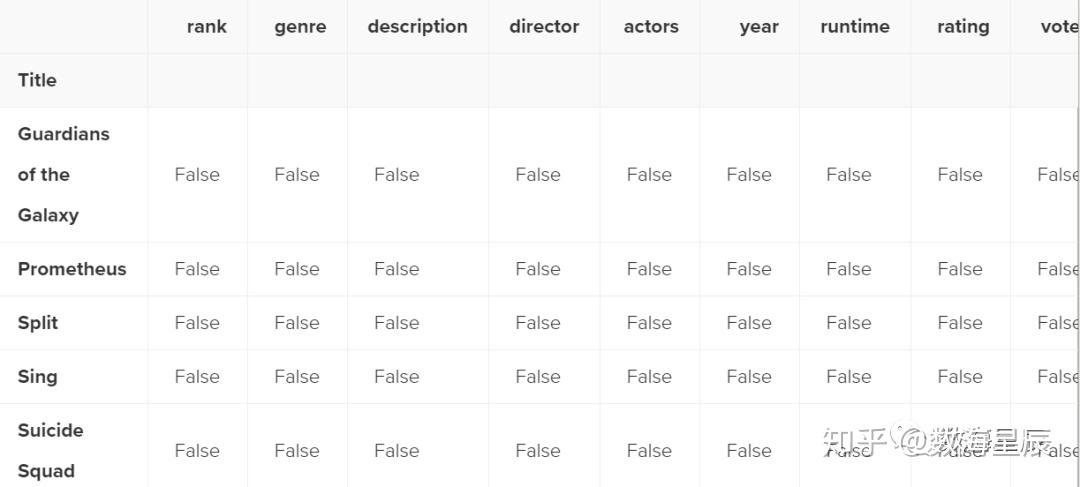Select the Guardians of the Galaxy row label
Viewport: 1080px width, 487px height.
(63, 174)
